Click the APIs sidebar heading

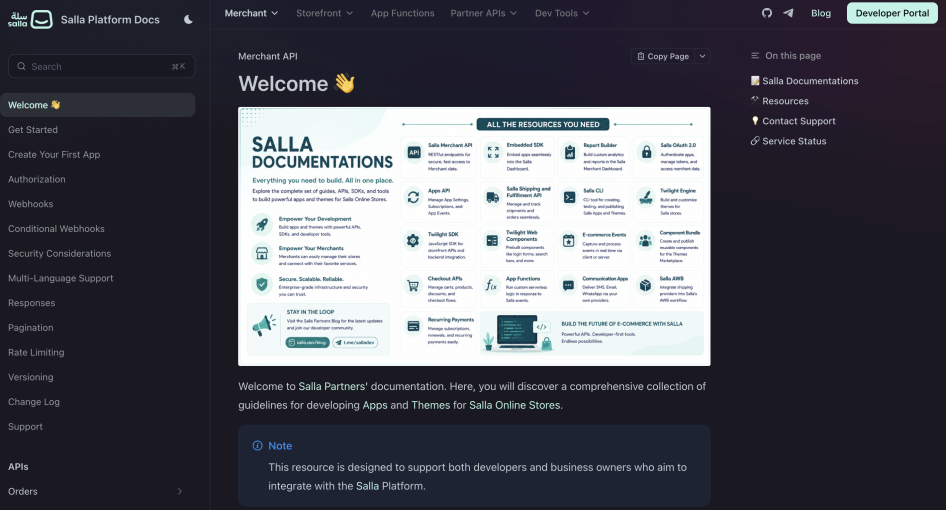click(x=18, y=467)
